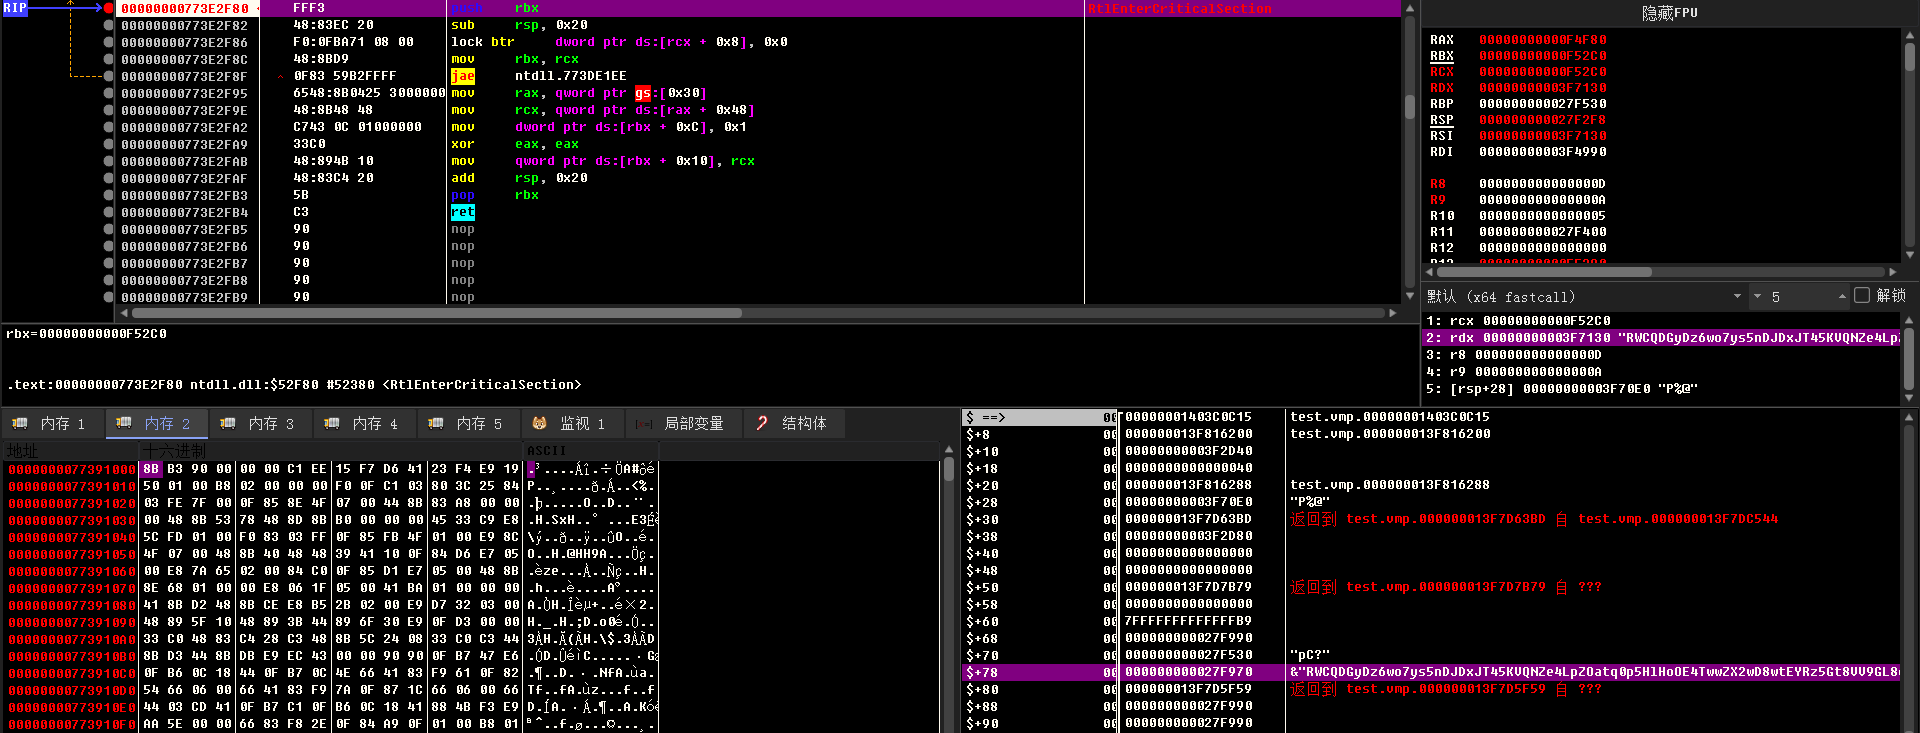Select the stack row at $+78

click(1430, 672)
